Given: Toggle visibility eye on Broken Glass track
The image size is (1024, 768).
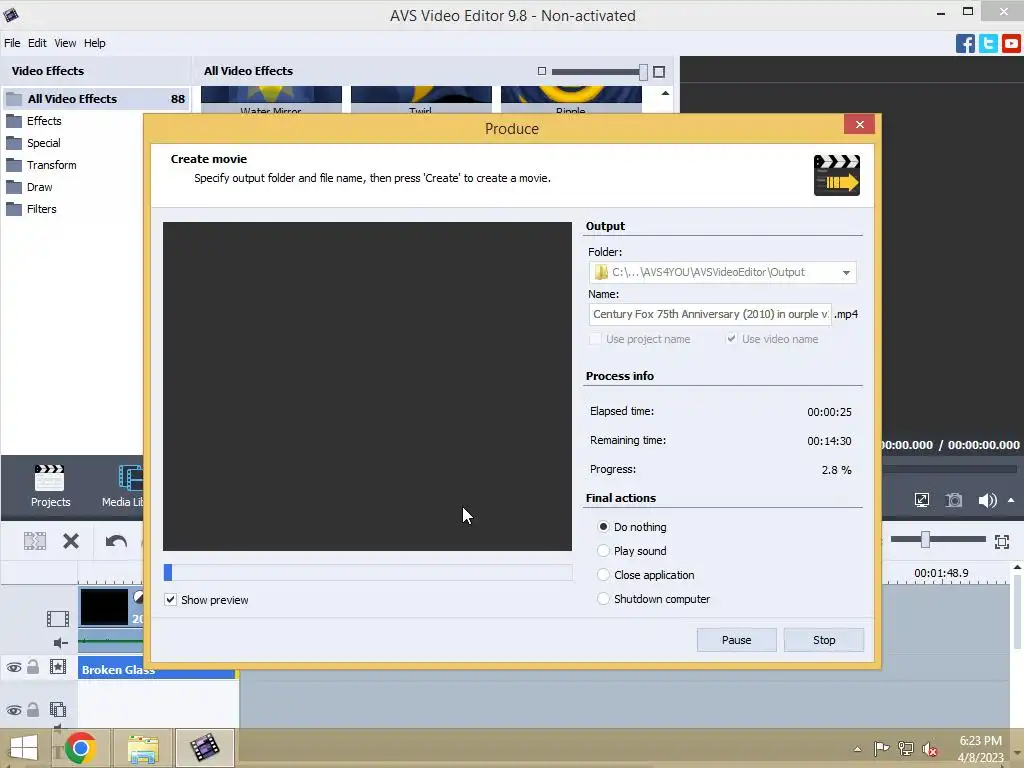Looking at the screenshot, I should coord(14,667).
